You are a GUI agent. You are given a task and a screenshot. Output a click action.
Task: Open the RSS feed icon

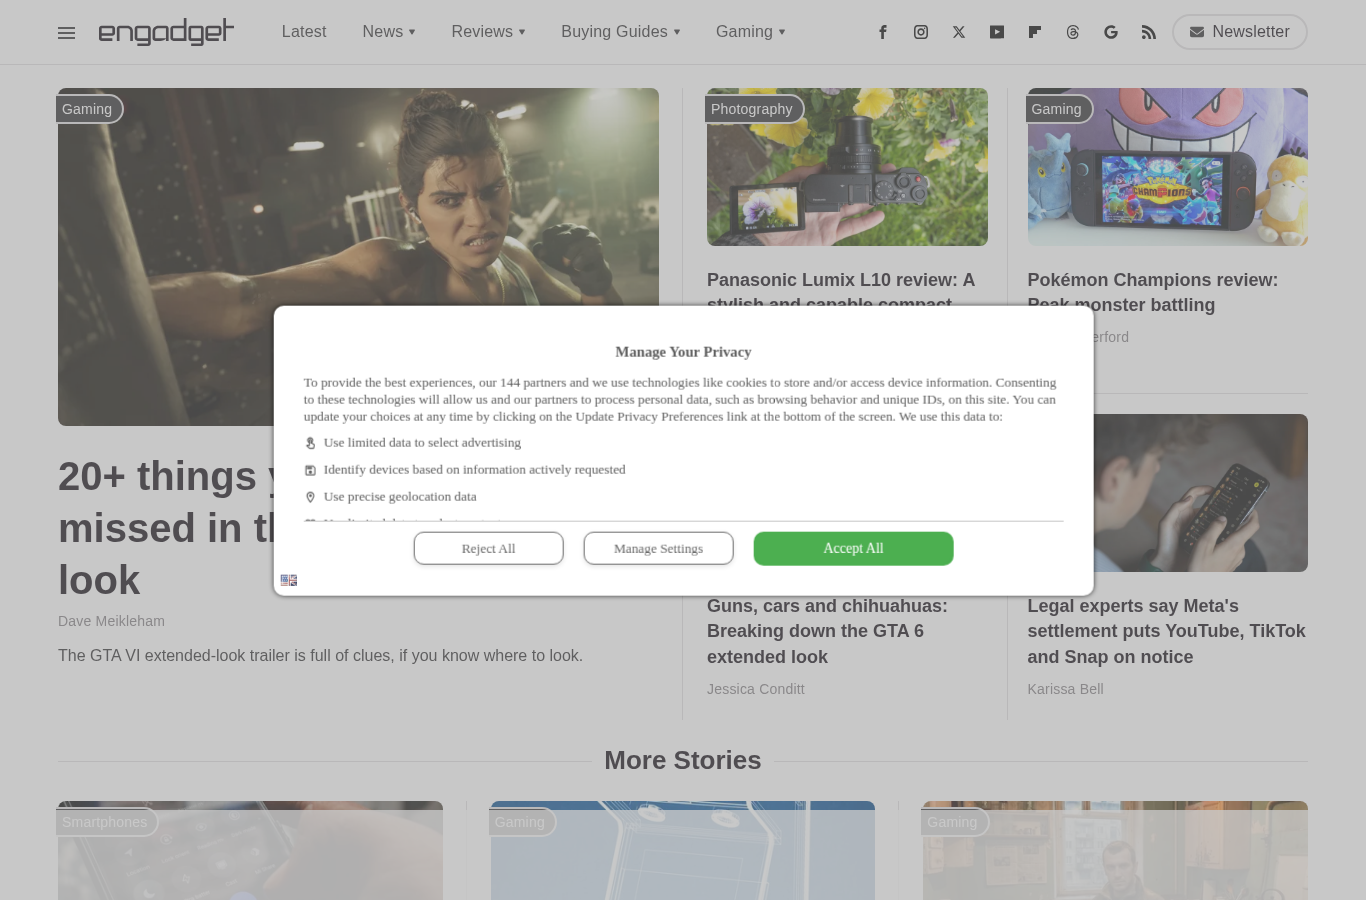(1149, 32)
